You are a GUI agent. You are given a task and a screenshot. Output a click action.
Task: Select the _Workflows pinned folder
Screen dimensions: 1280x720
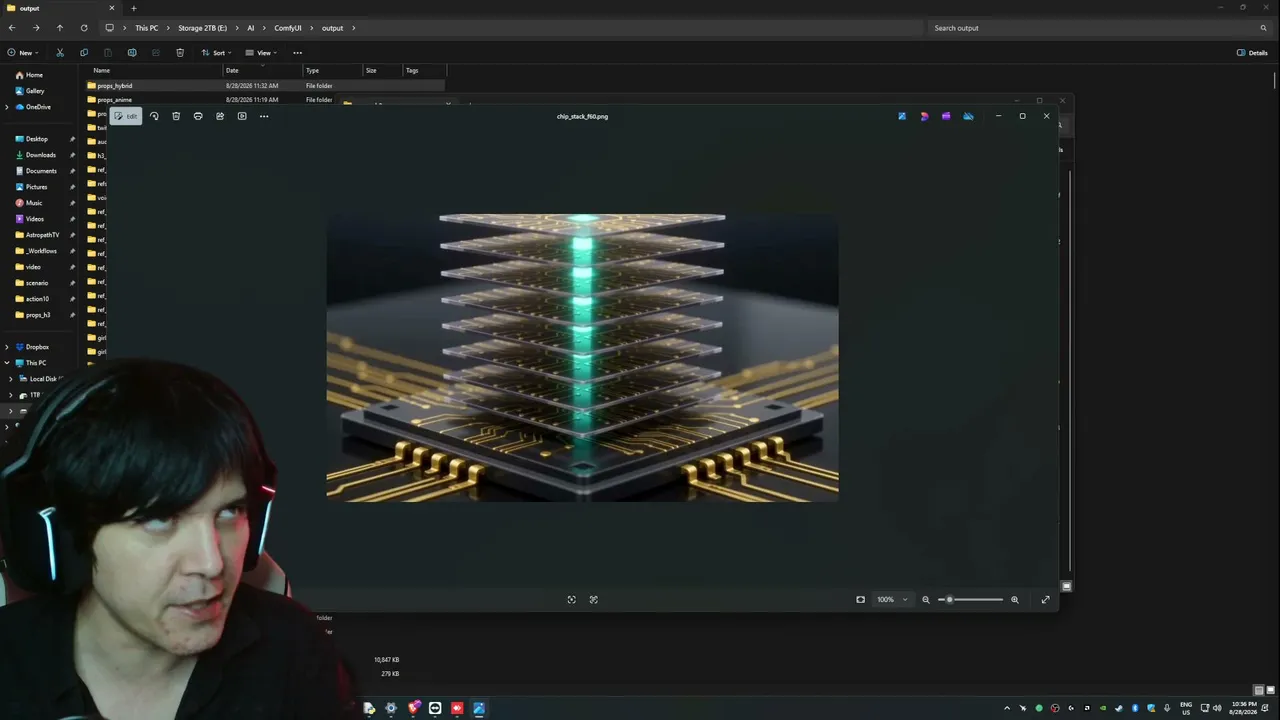click(x=41, y=251)
